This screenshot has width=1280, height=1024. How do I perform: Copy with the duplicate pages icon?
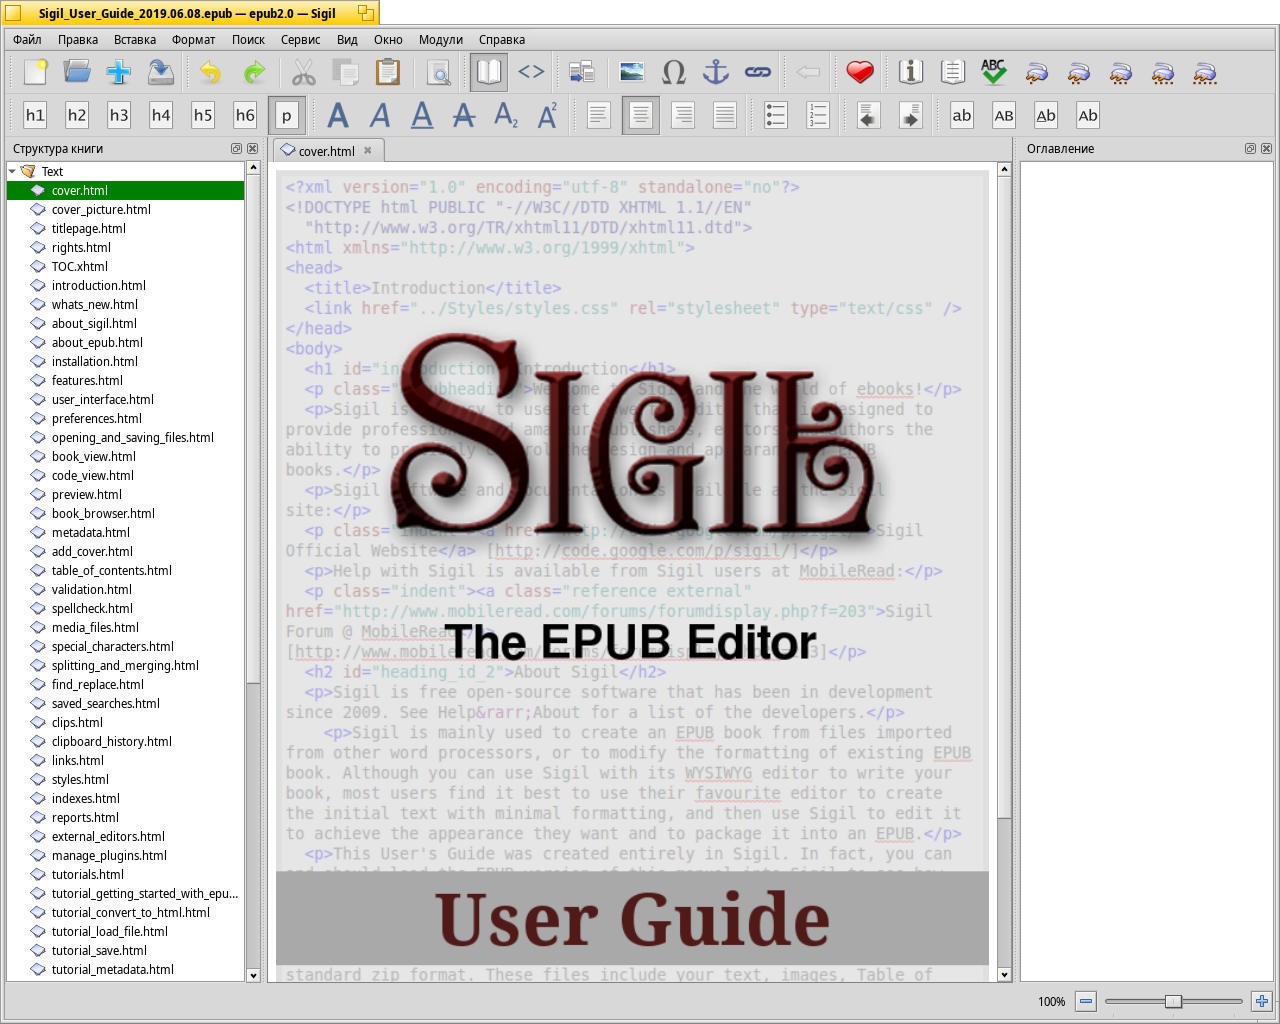tap(346, 72)
